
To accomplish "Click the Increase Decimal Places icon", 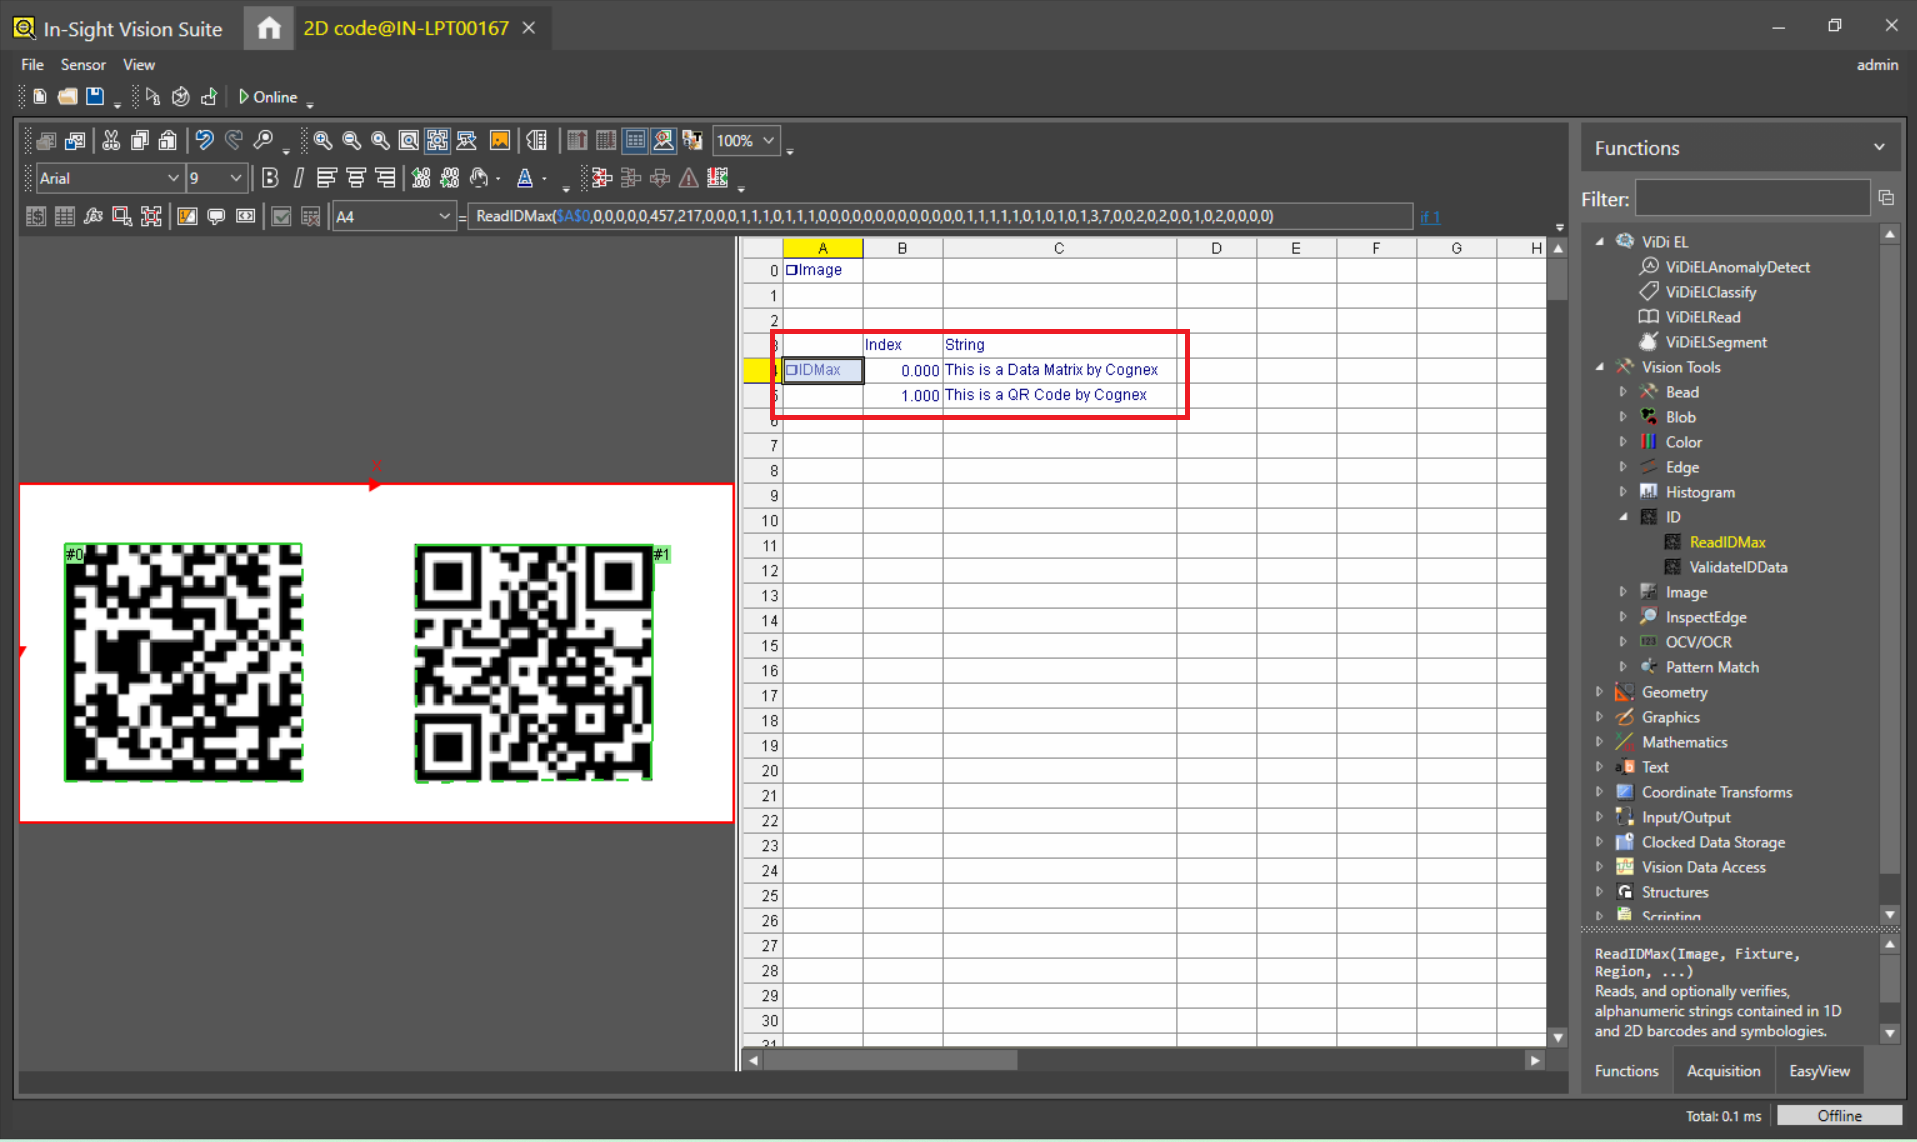I will click(421, 177).
